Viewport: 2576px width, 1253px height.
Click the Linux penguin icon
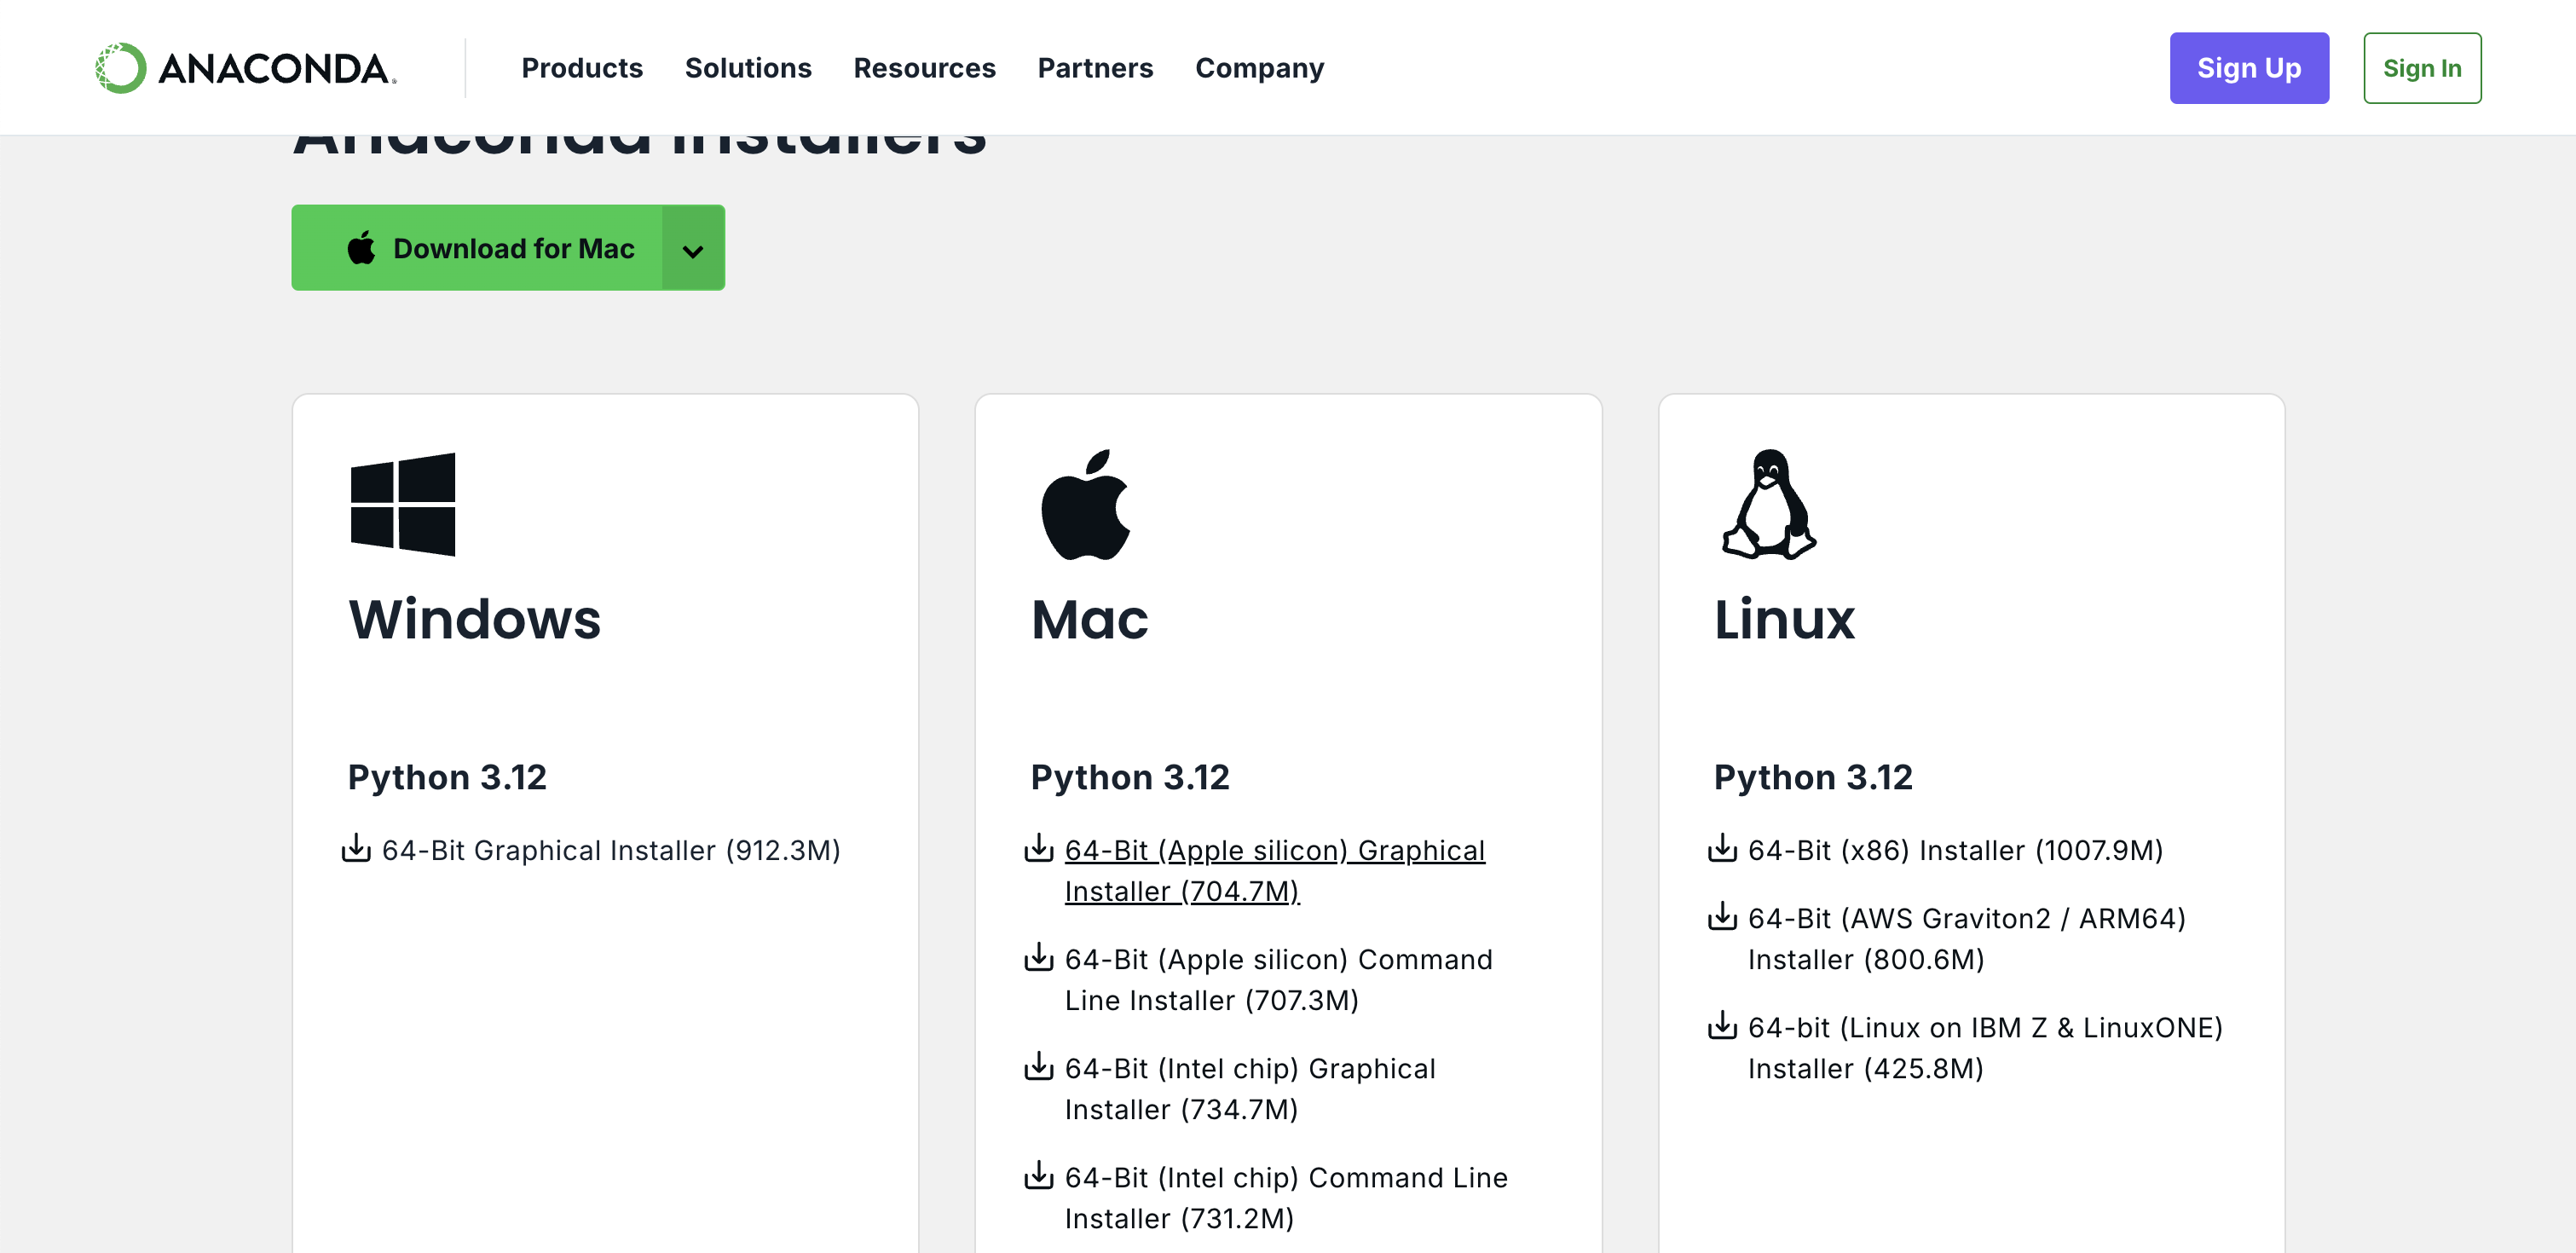[x=1768, y=504]
